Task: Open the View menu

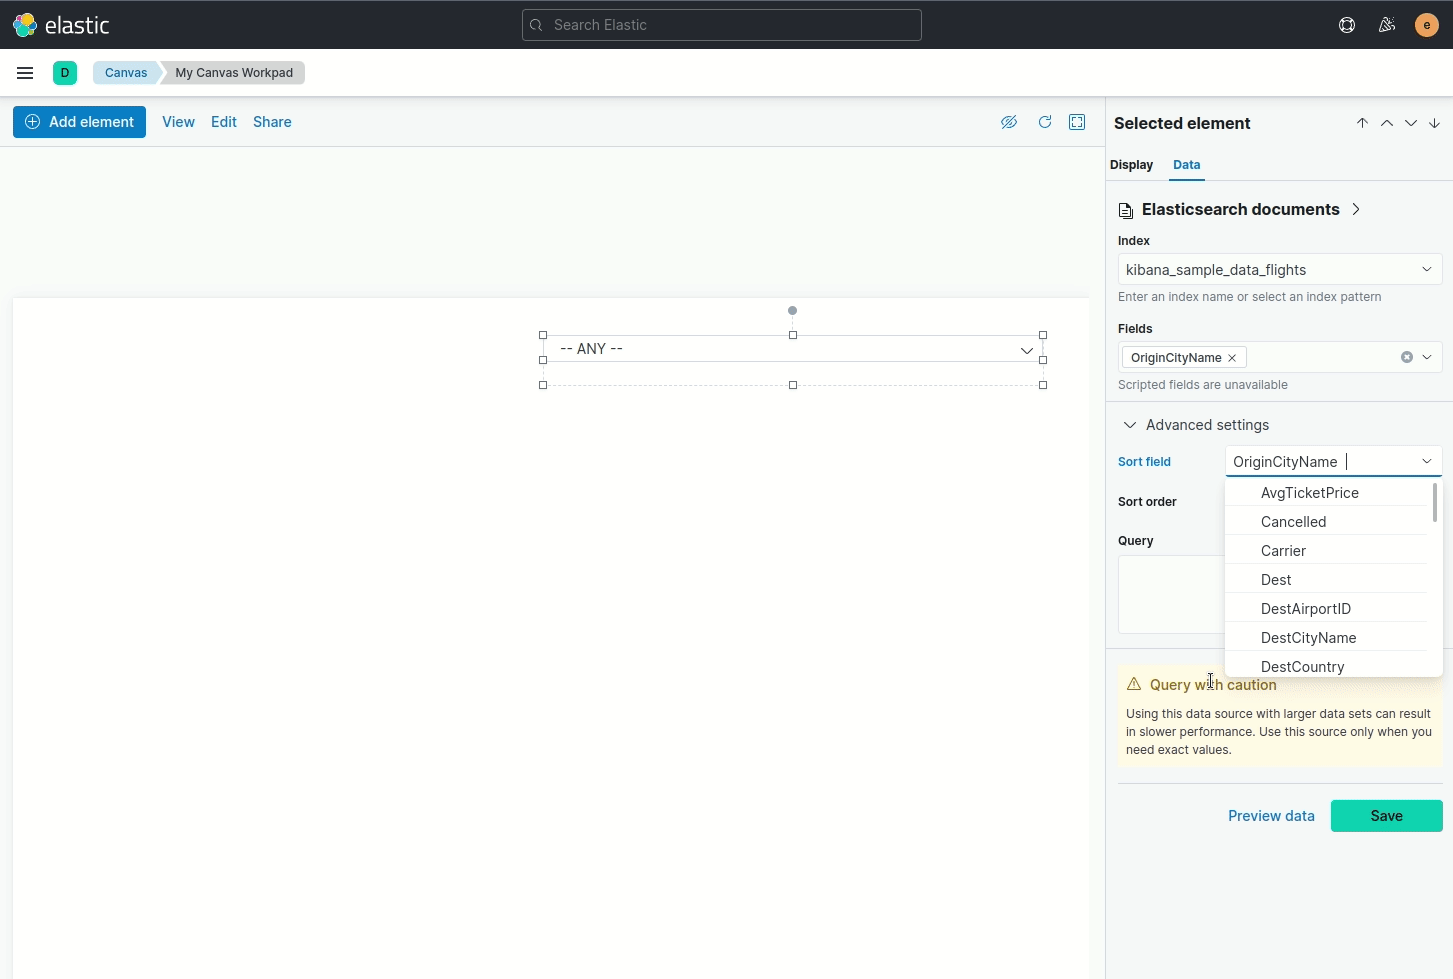Action: [178, 122]
